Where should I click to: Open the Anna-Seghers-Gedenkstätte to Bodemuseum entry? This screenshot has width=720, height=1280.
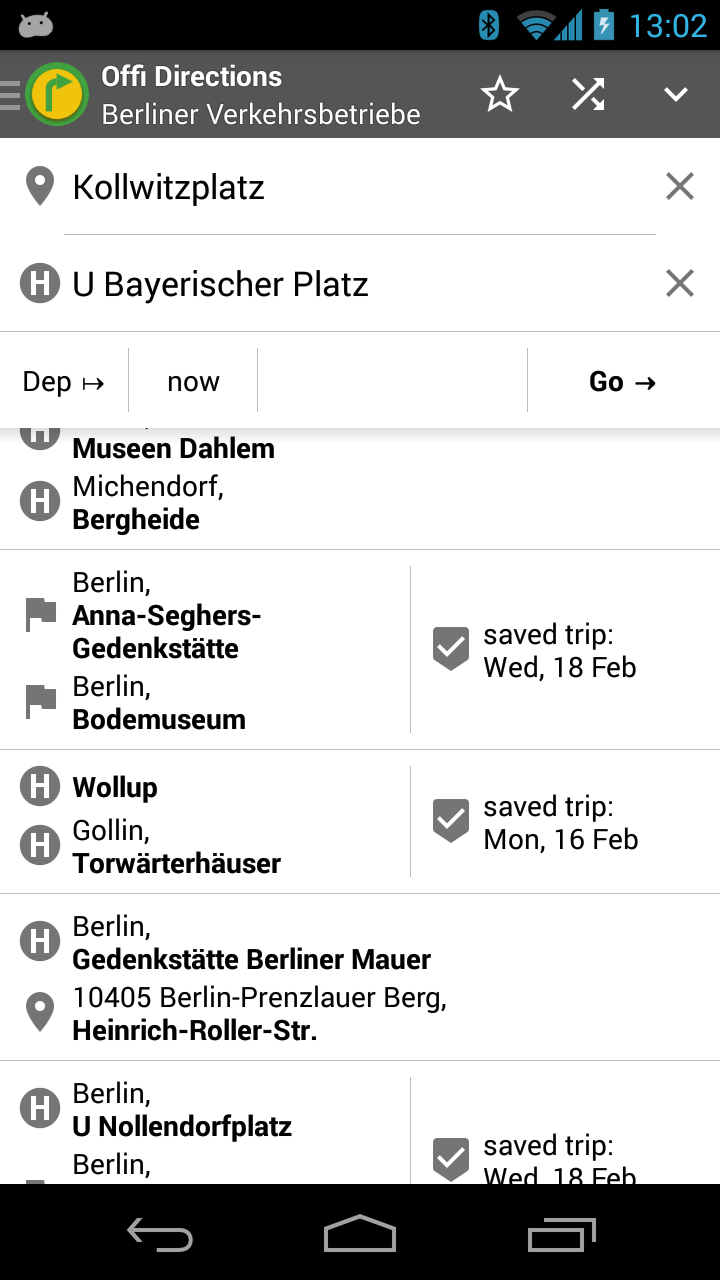205,650
